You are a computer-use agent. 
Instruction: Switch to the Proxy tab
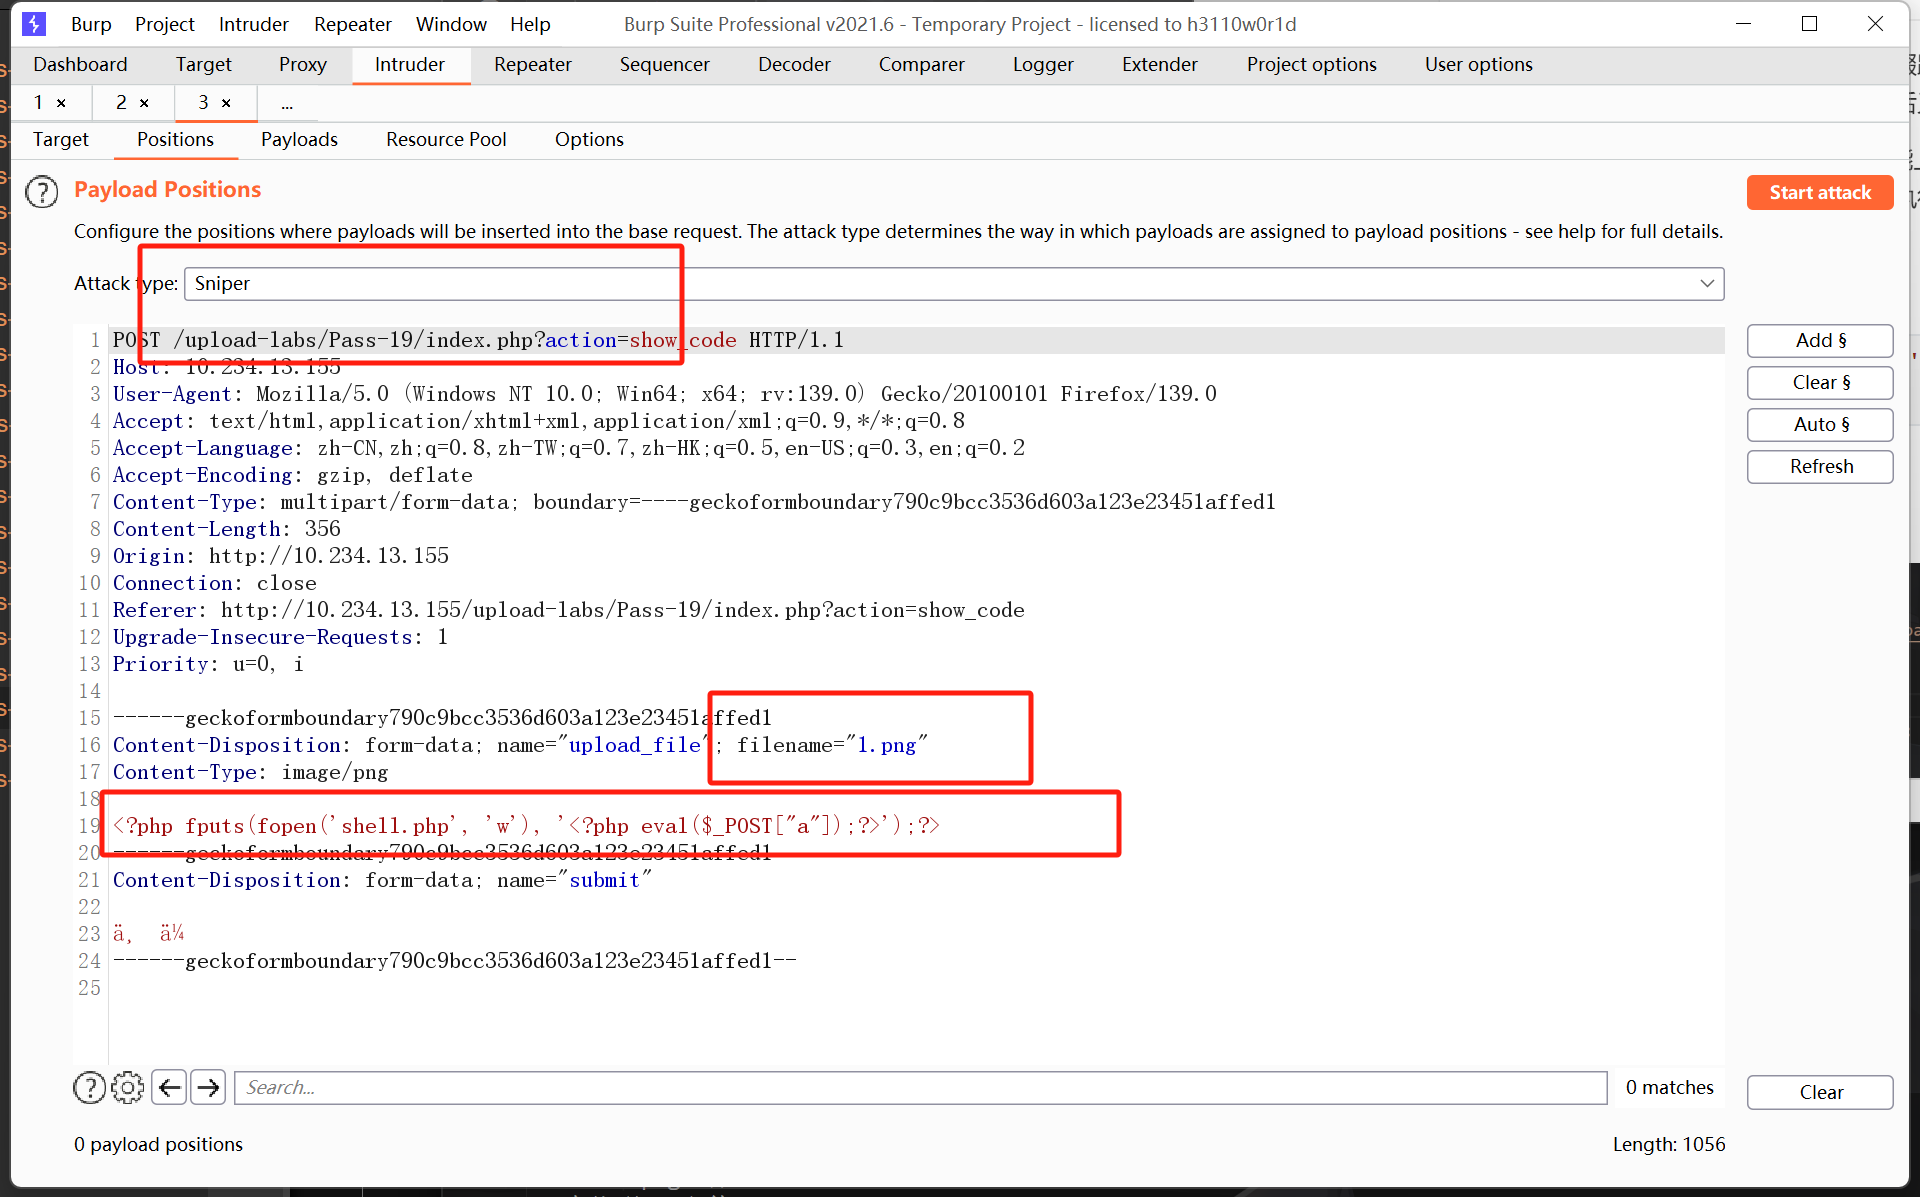(303, 65)
